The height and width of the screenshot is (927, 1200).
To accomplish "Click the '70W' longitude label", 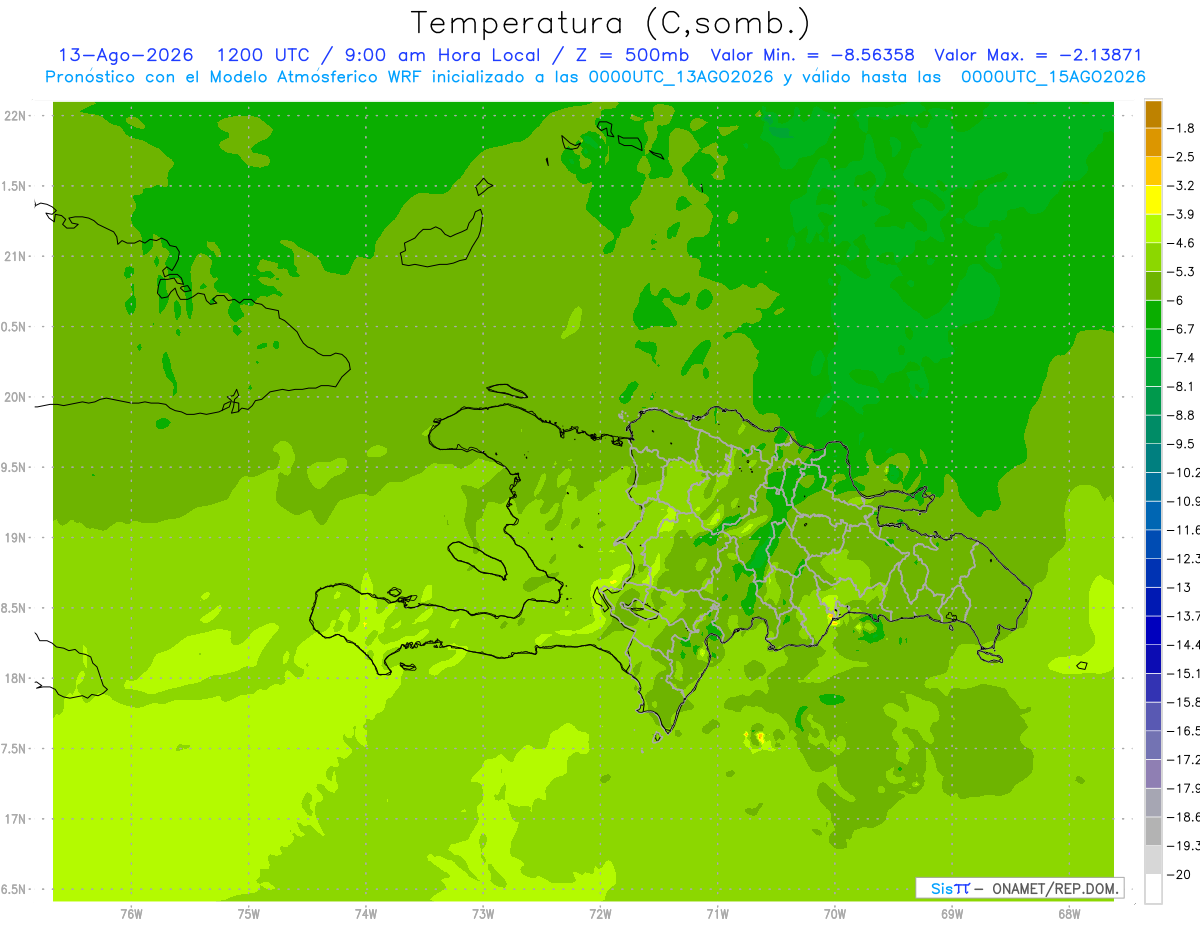I will pyautogui.click(x=835, y=914).
